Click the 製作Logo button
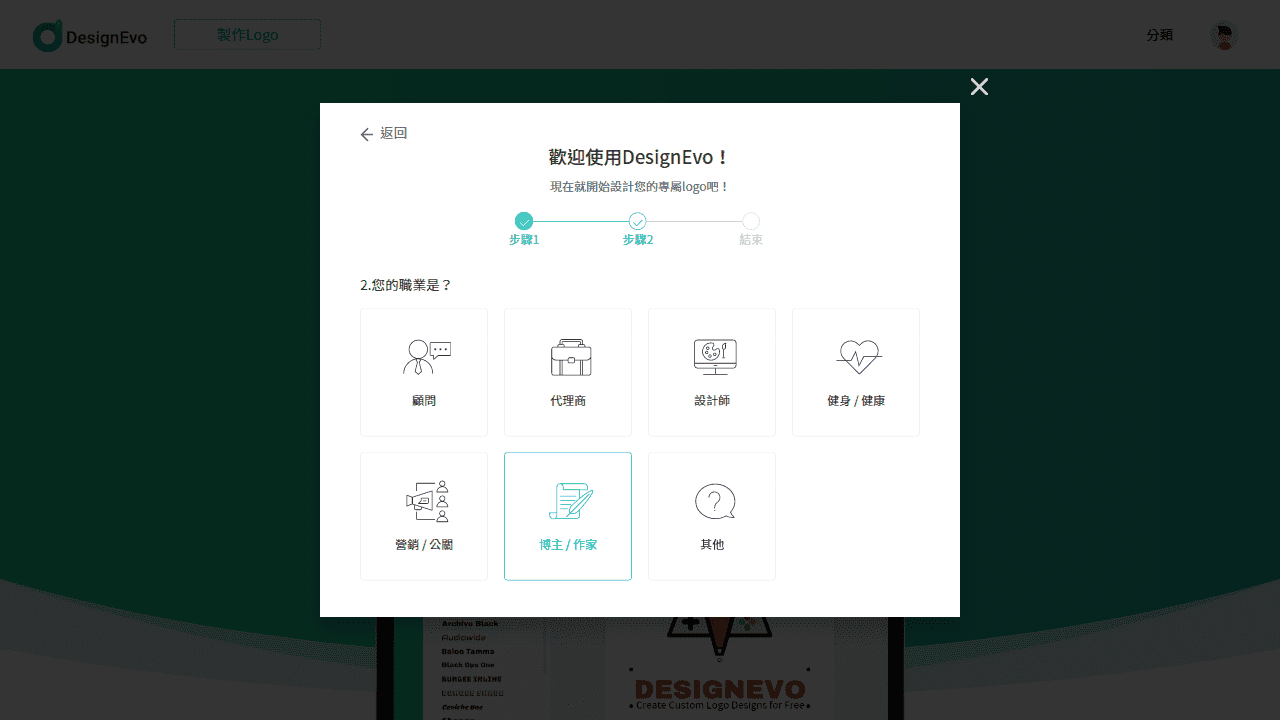The width and height of the screenshot is (1280, 720). [247, 33]
